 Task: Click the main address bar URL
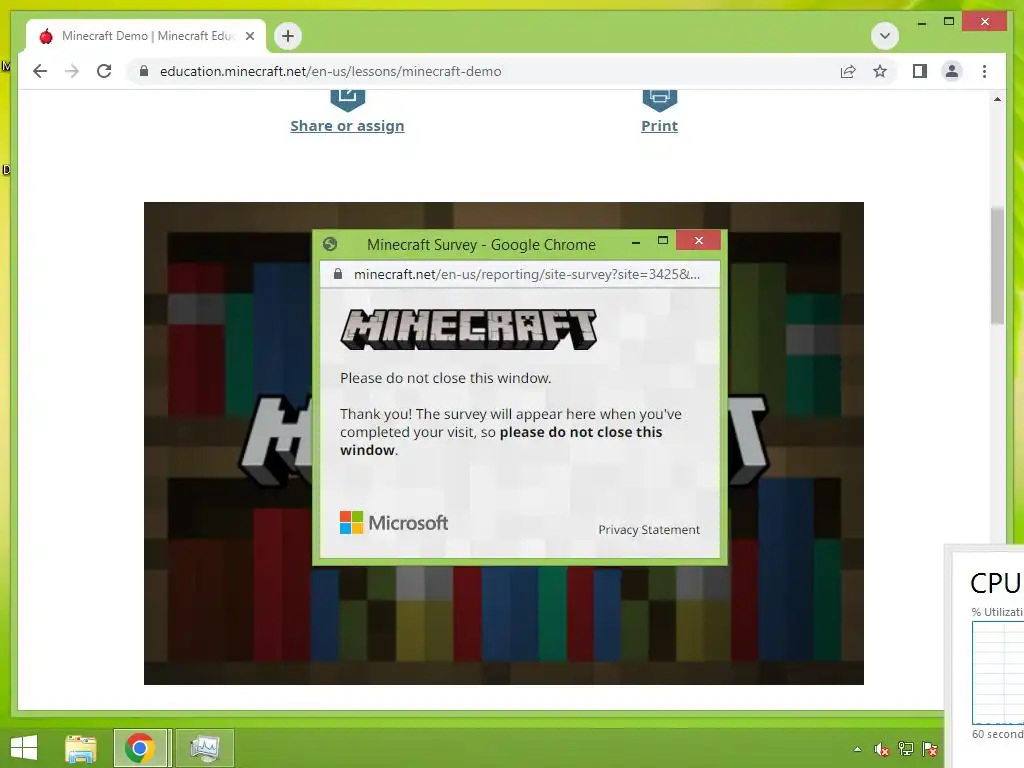point(330,71)
